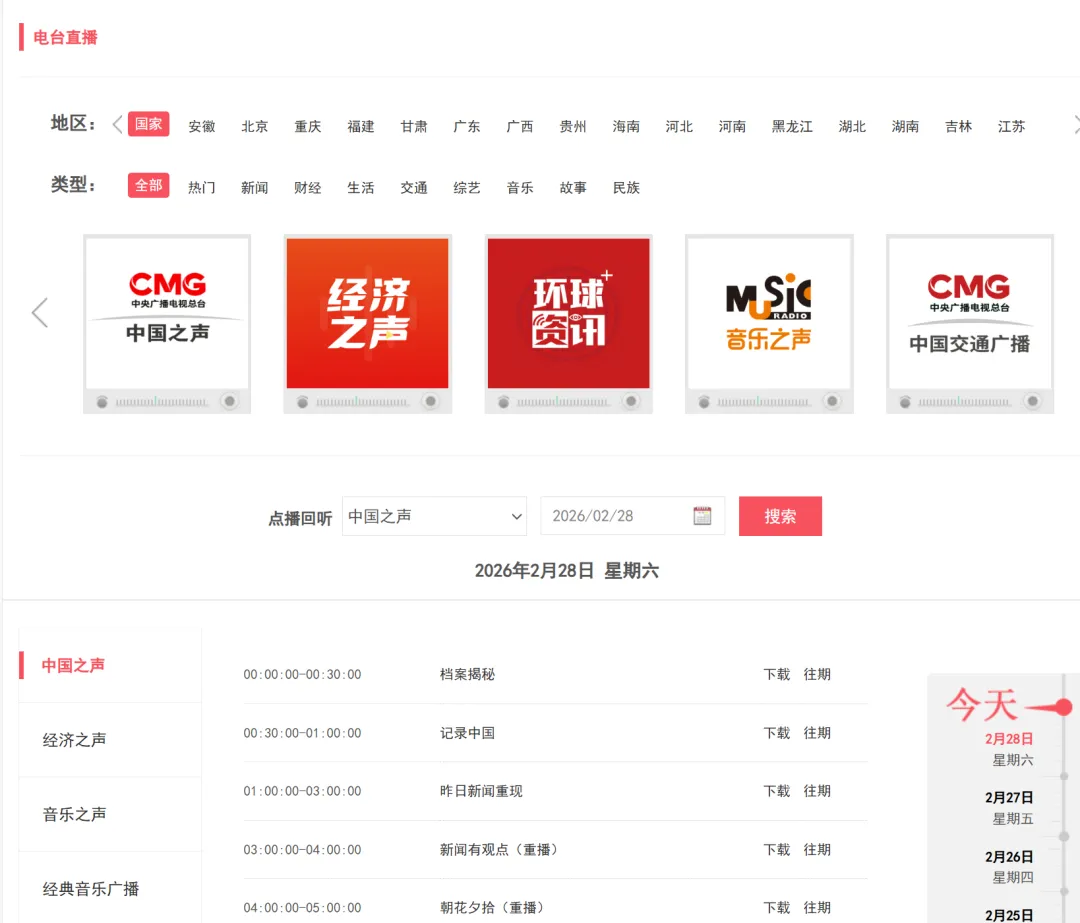Select the 河北 region filter
This screenshot has width=1080, height=923.
[x=679, y=126]
